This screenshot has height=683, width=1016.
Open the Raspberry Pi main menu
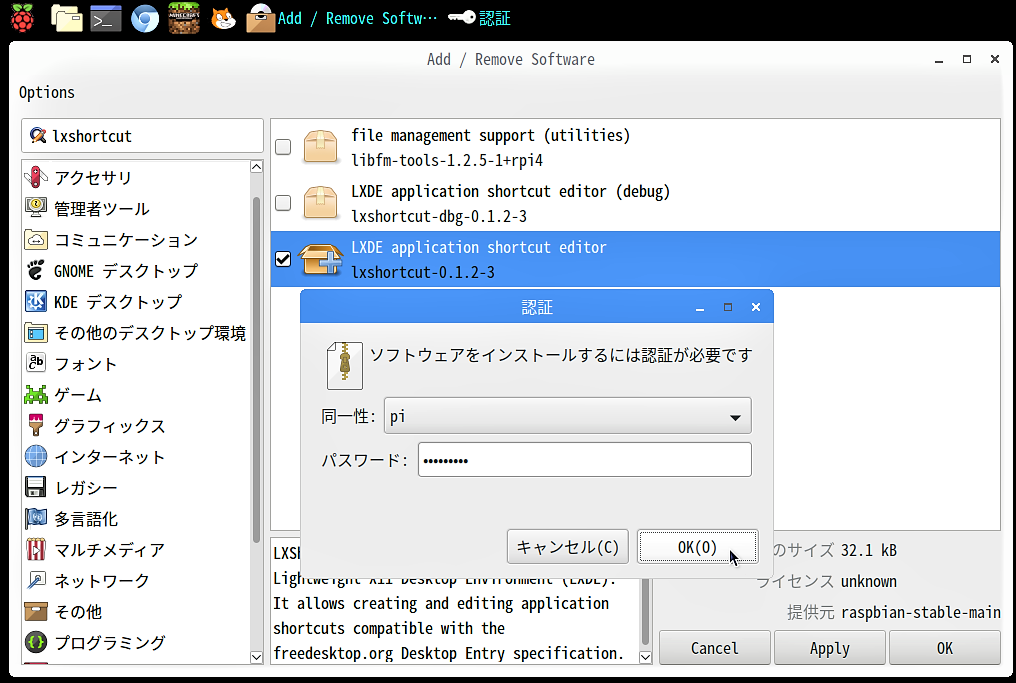[23, 17]
